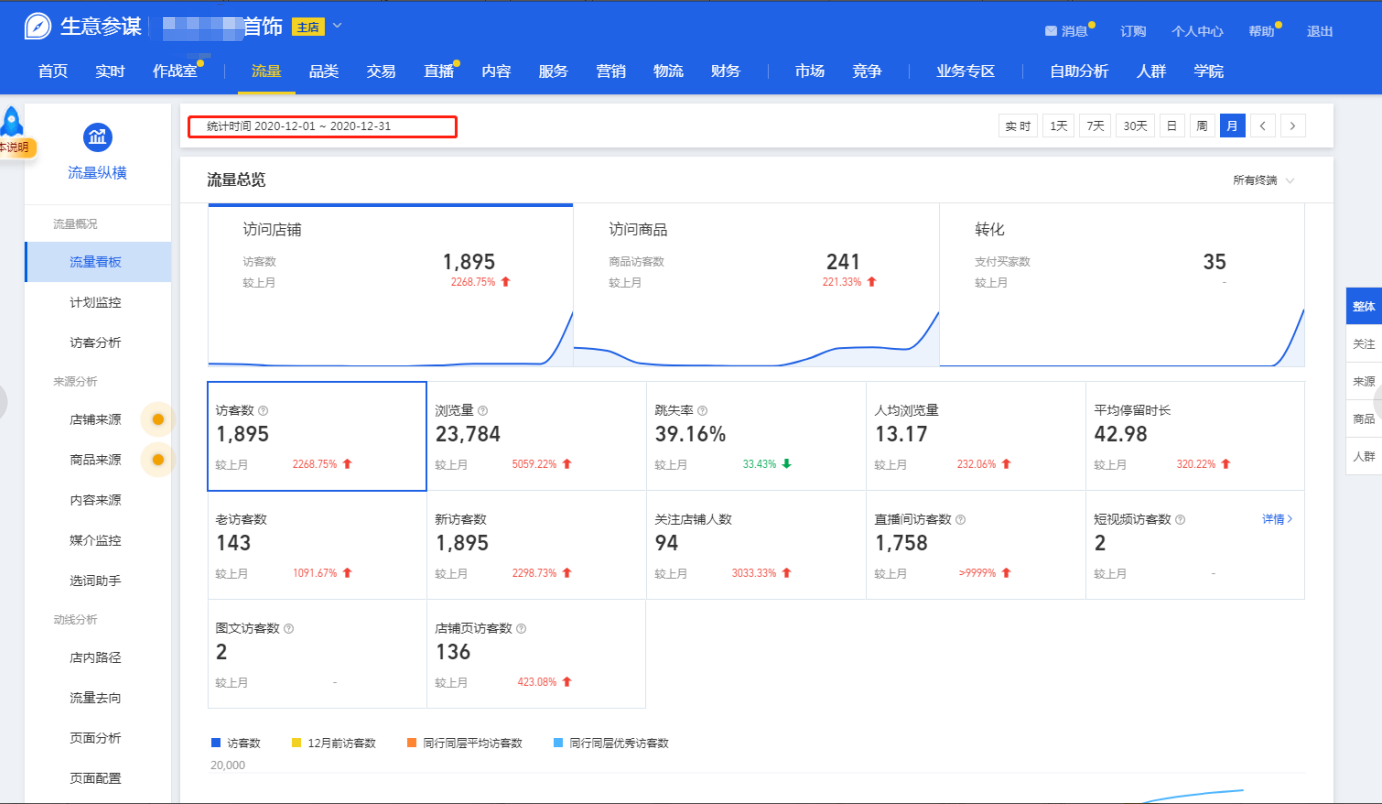Open the 交易 navigation tab
The width and height of the screenshot is (1382, 804).
(381, 71)
